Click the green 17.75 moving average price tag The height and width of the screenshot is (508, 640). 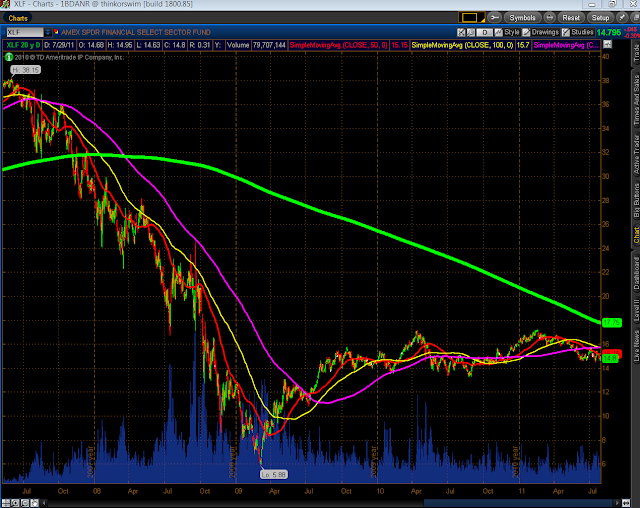point(611,323)
